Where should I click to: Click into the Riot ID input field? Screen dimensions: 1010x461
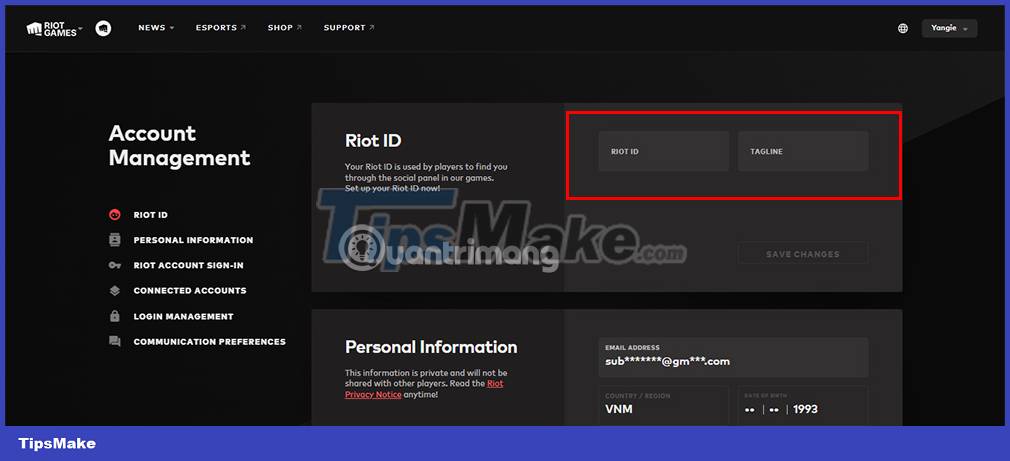(x=663, y=151)
